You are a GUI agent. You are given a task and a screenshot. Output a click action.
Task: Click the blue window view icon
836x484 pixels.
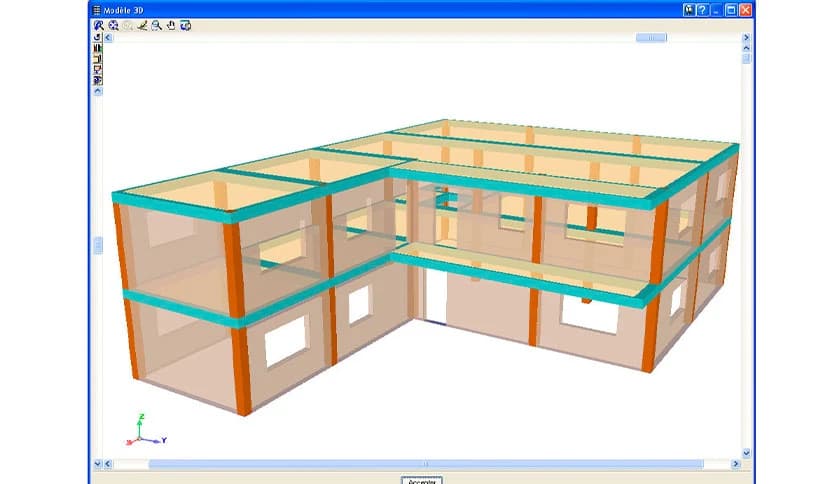[186, 25]
